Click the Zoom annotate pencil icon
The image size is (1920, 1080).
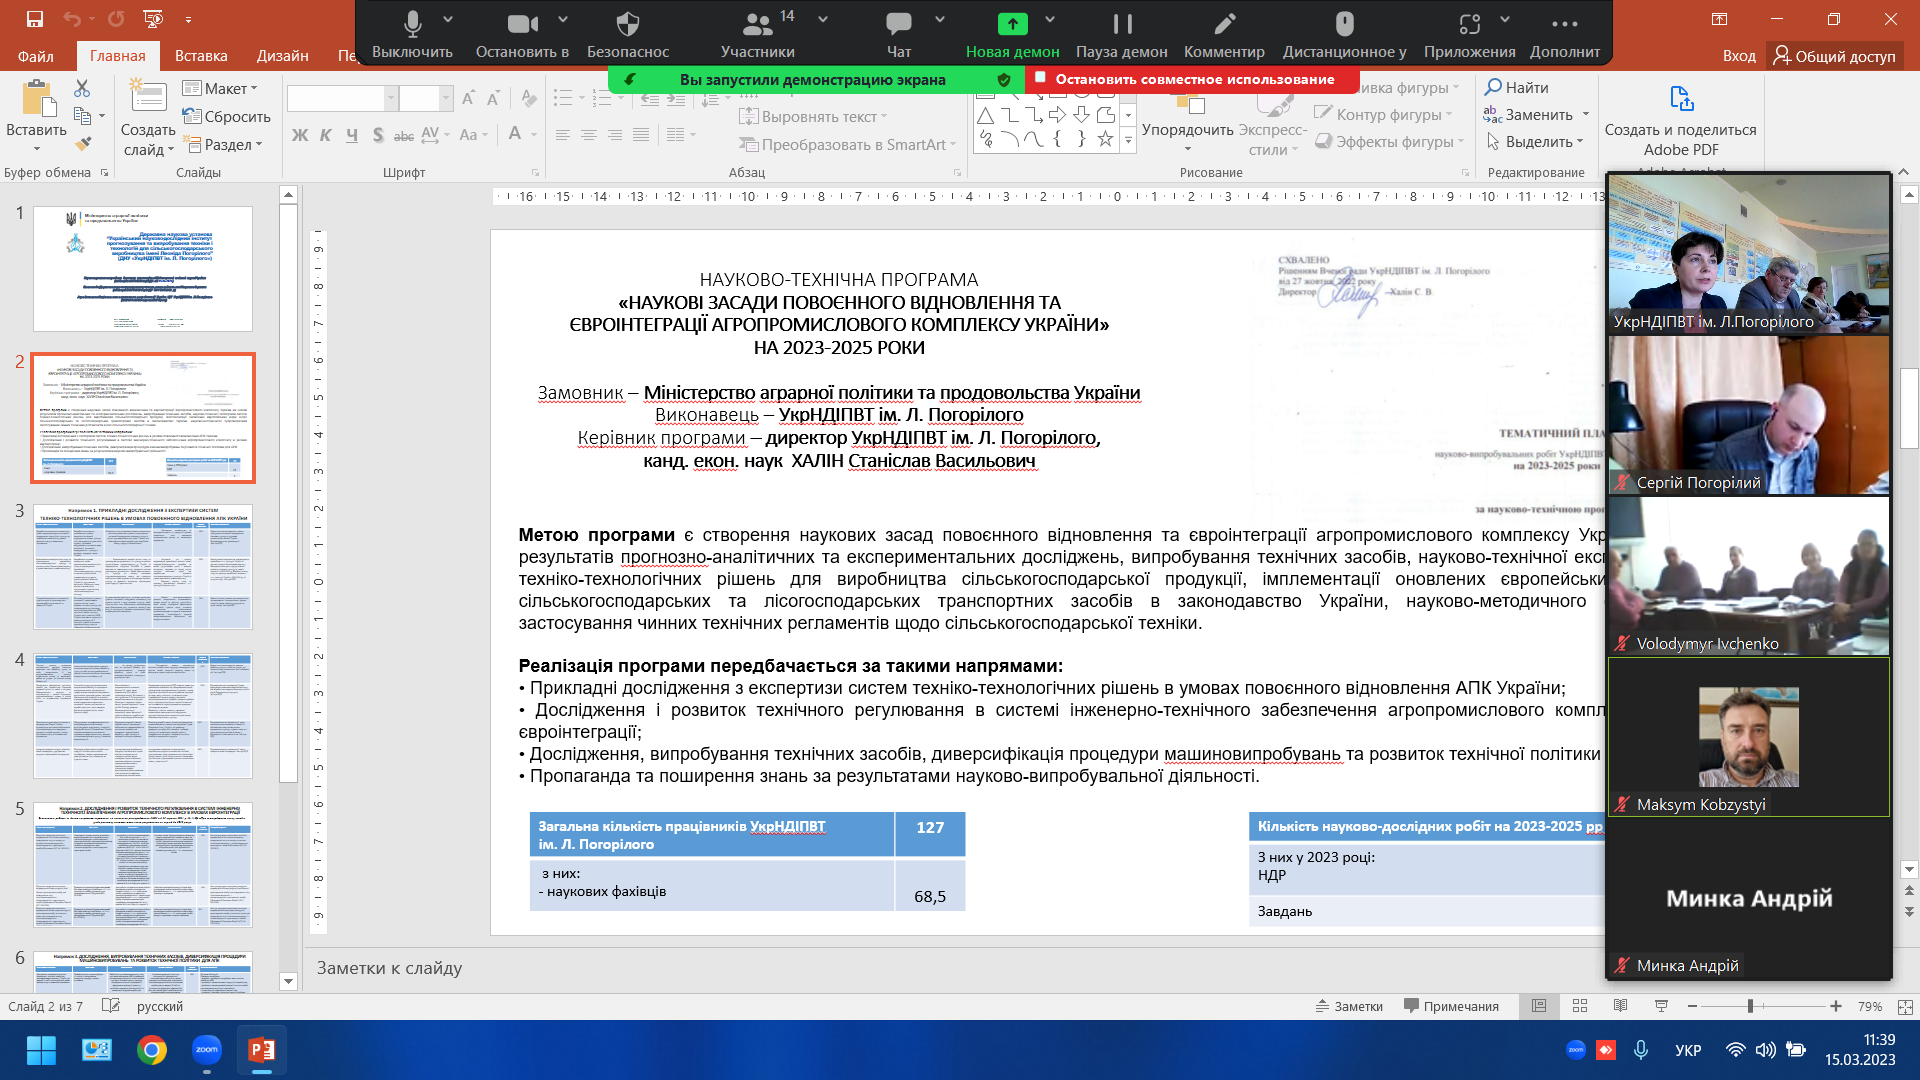pyautogui.click(x=1224, y=24)
